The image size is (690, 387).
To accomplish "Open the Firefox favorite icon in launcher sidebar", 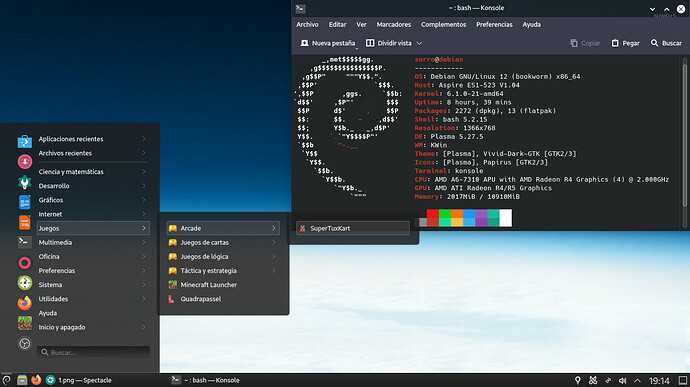I will click(x=25, y=303).
